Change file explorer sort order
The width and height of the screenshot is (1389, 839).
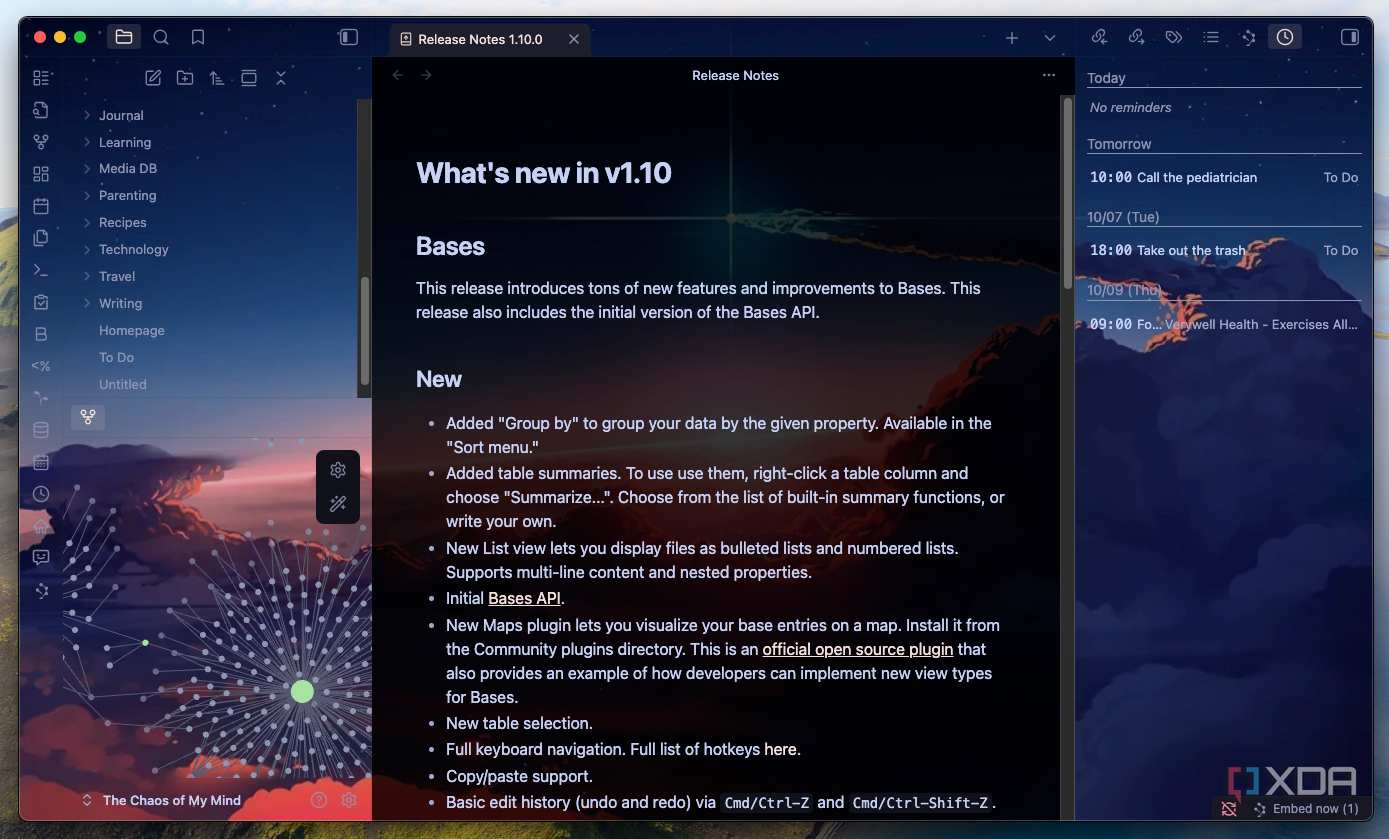pos(217,77)
